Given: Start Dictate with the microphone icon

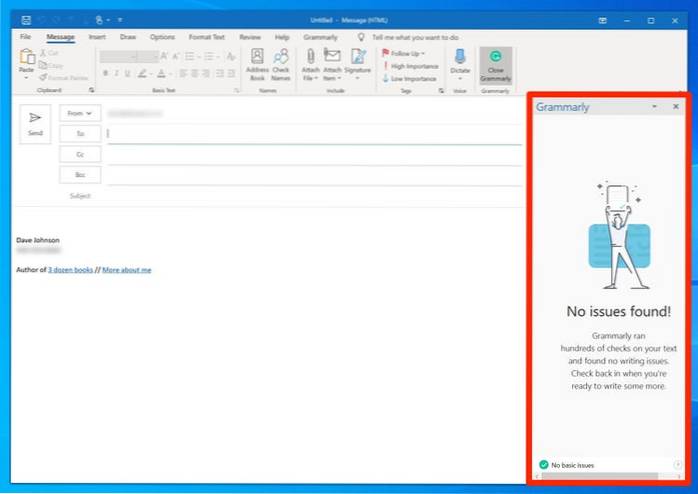Looking at the screenshot, I should click(460, 59).
